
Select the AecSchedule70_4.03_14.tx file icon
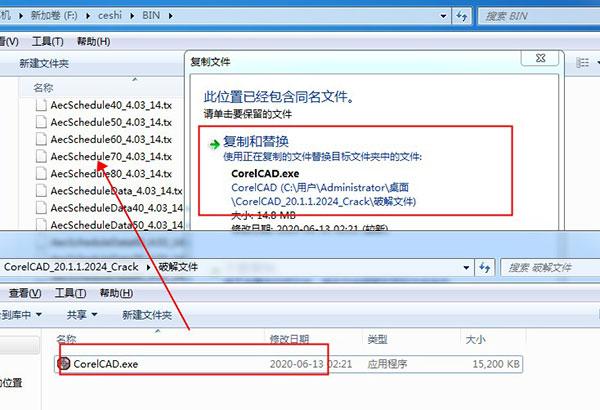41,156
